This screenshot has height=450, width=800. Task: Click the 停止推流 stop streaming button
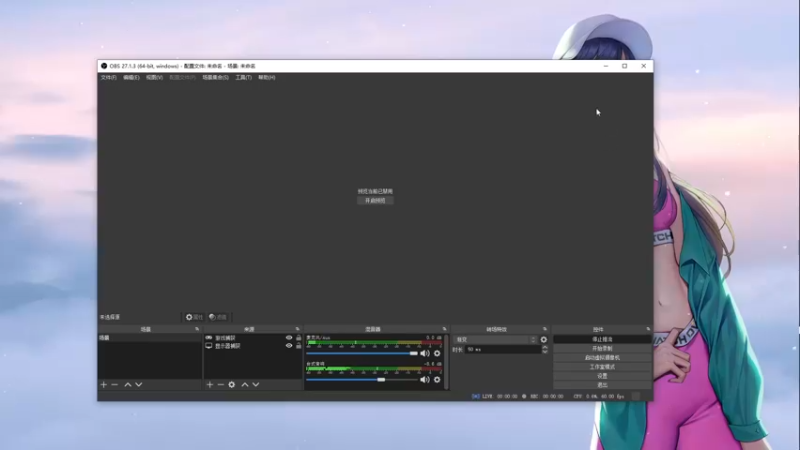603,339
